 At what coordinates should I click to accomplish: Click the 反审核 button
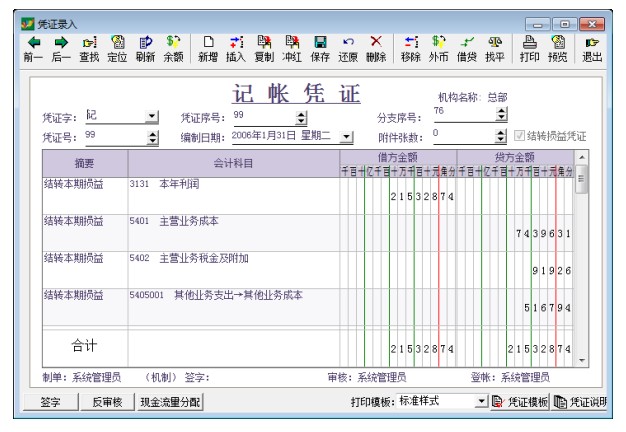[x=107, y=402]
